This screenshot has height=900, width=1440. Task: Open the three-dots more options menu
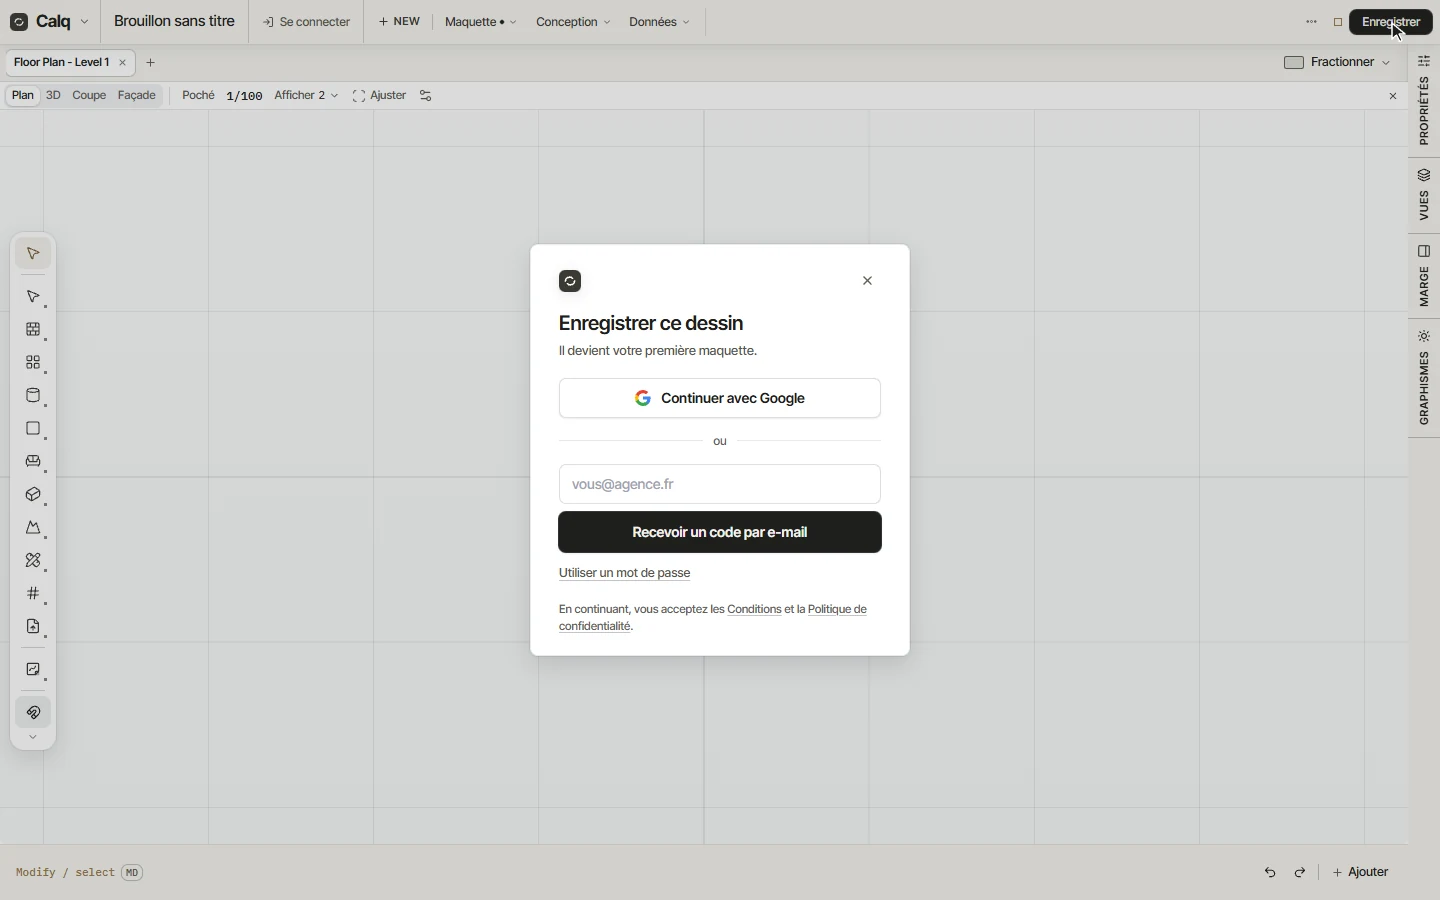click(1313, 22)
